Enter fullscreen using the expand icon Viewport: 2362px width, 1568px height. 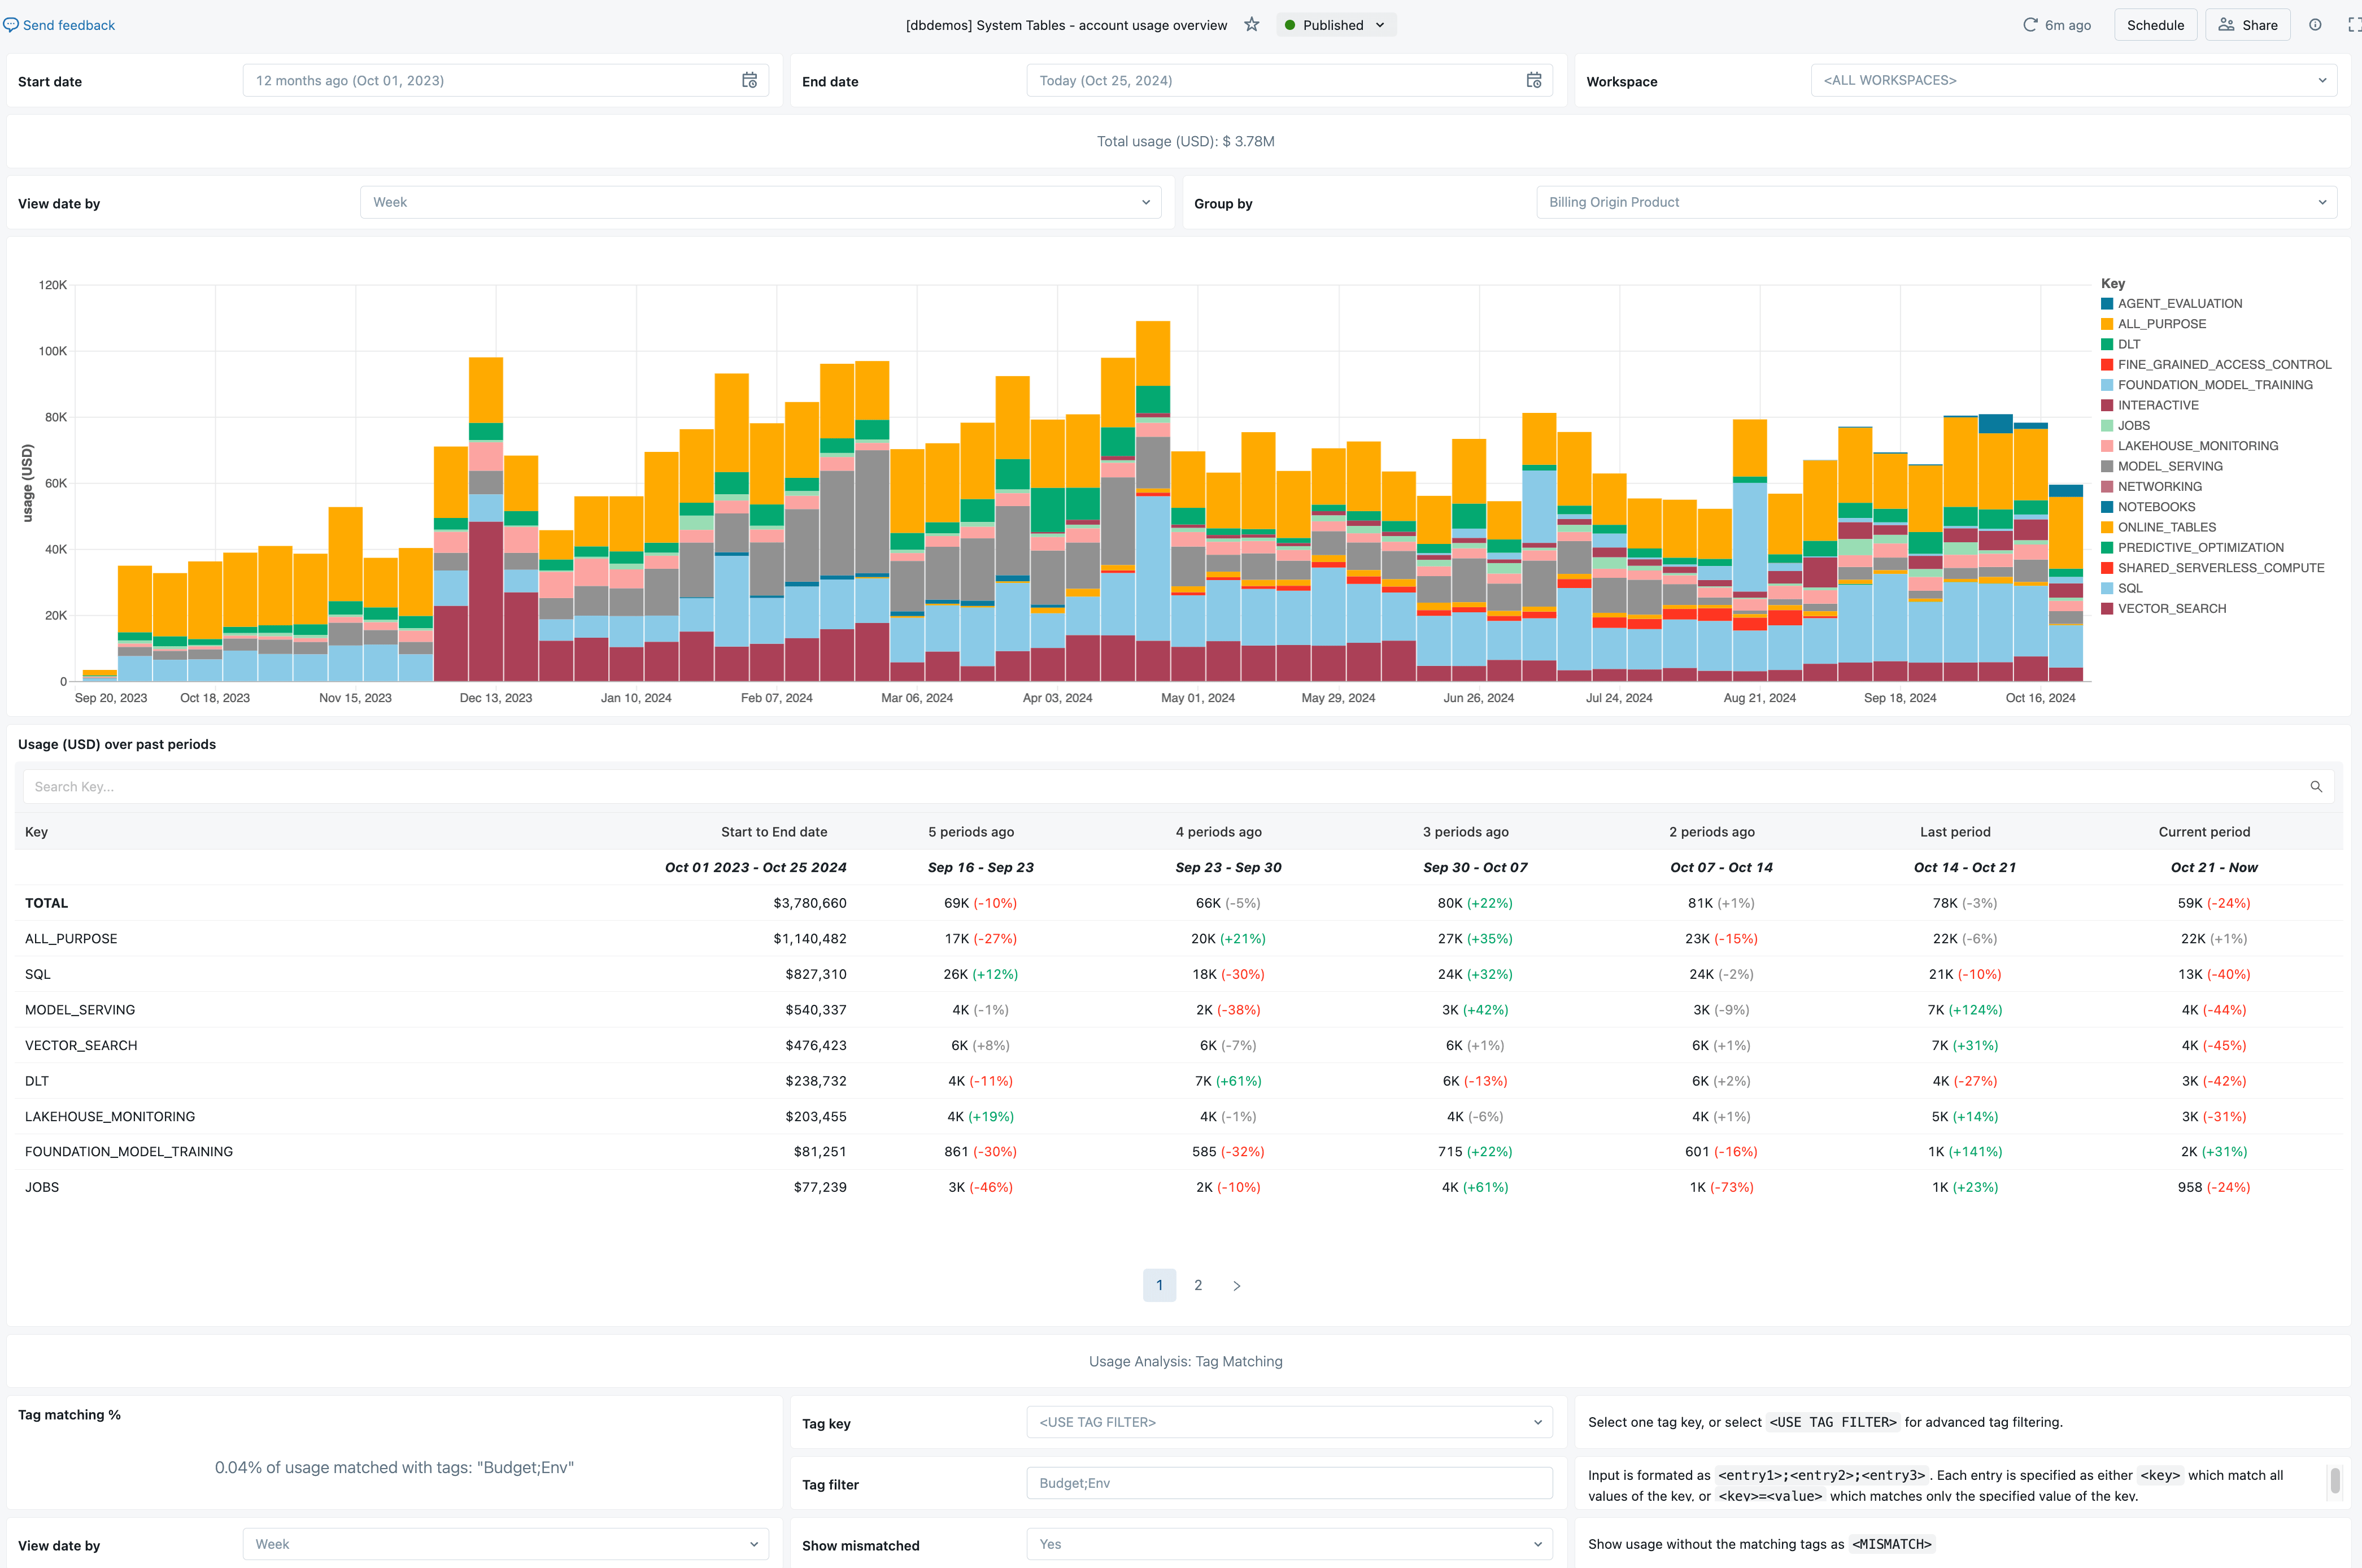pos(2353,25)
